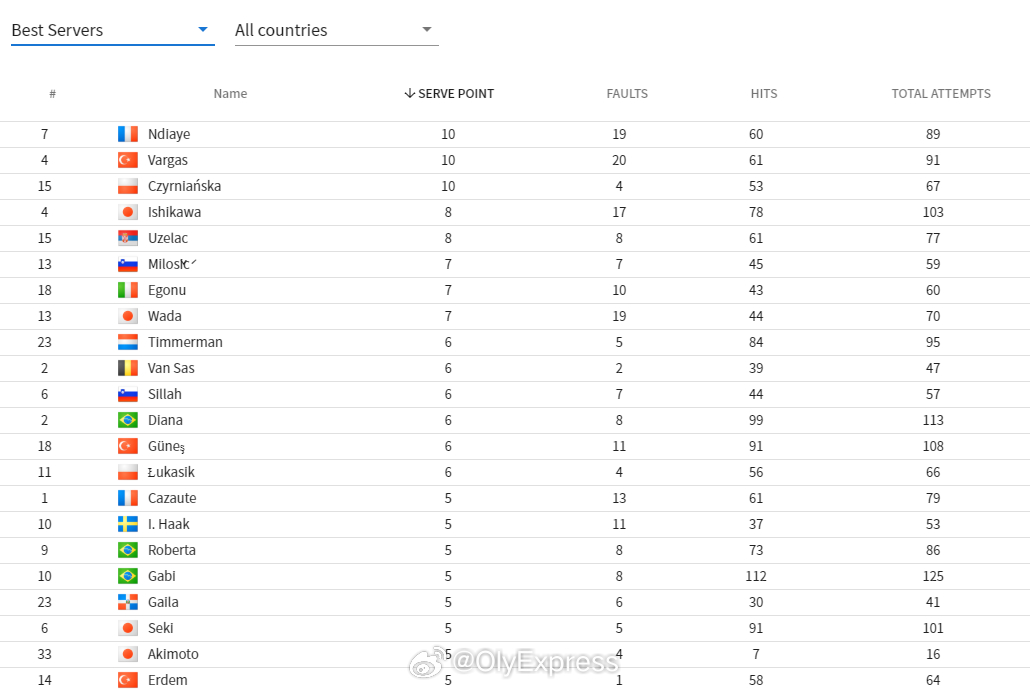Viewport: 1030px width, 689px height.
Task: Click I. Haak's Swedish flag icon
Action: click(128, 524)
